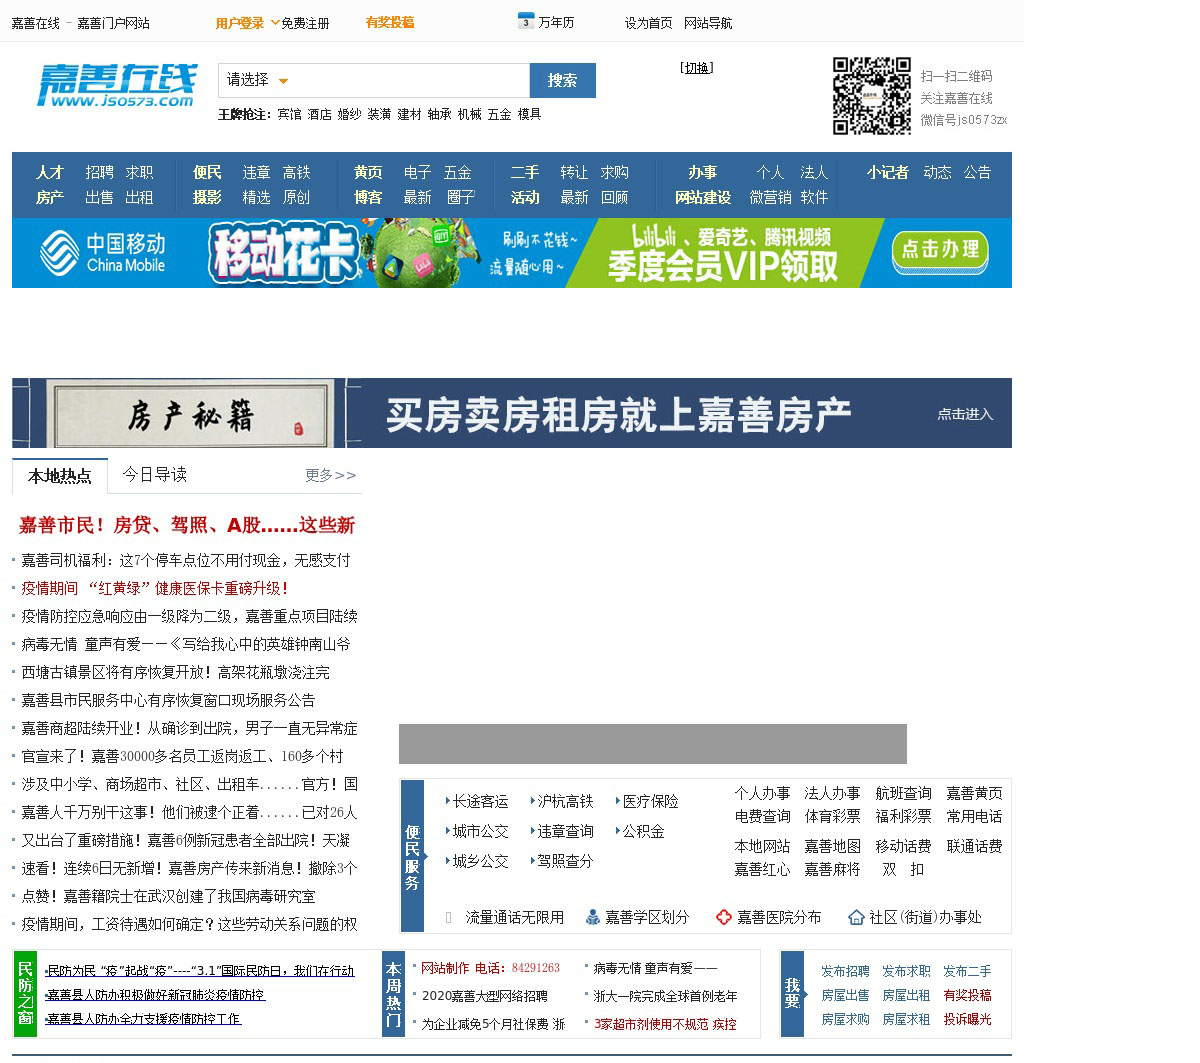Click 城市公交 in 便民服务
The width and height of the screenshot is (1200, 1063).
pos(480,831)
